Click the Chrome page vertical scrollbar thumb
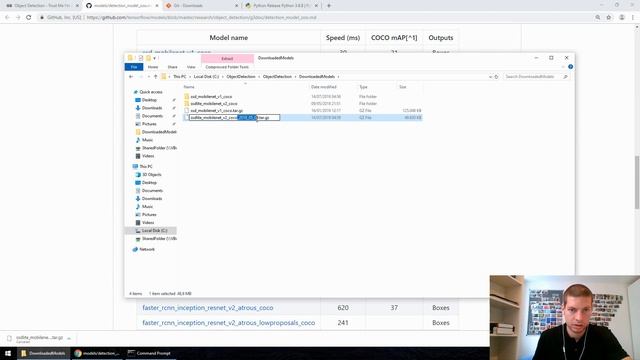The image size is (640, 360). [637, 182]
